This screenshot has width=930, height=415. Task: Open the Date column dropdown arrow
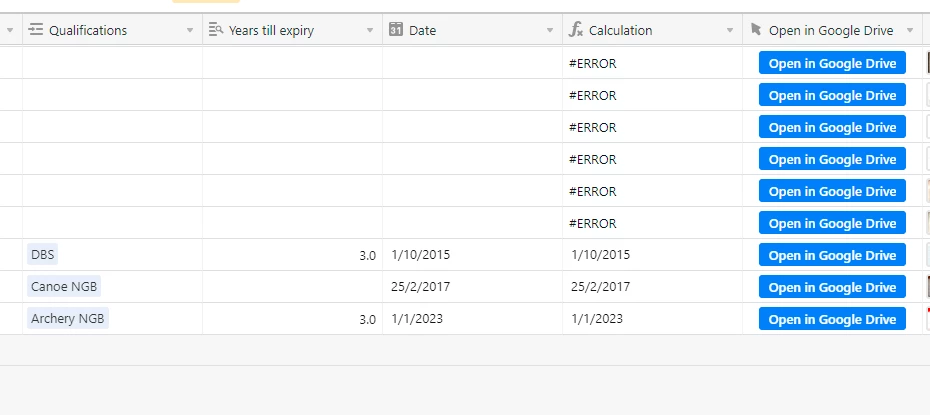coord(550,31)
